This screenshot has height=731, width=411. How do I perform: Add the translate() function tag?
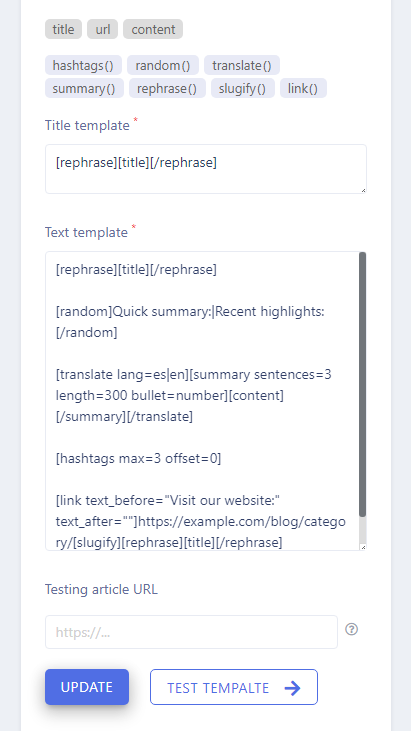pos(242,65)
